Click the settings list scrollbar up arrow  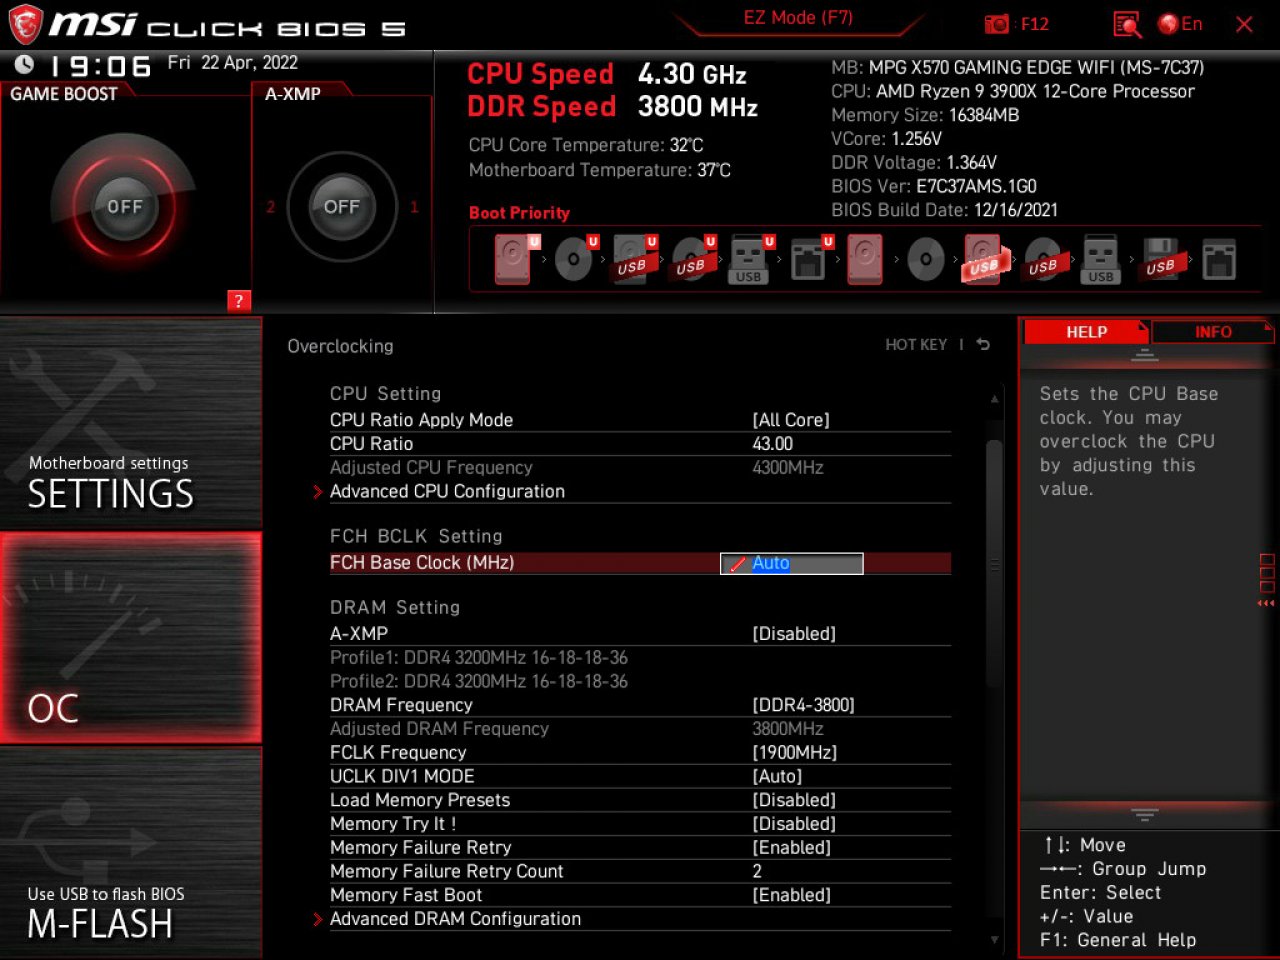994,399
